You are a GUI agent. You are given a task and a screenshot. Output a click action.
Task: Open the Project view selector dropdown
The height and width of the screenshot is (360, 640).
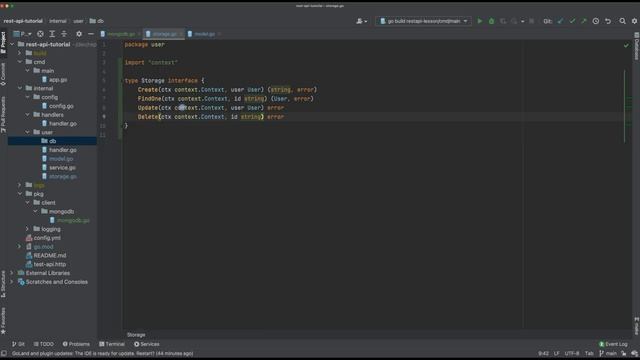click(x=22, y=34)
